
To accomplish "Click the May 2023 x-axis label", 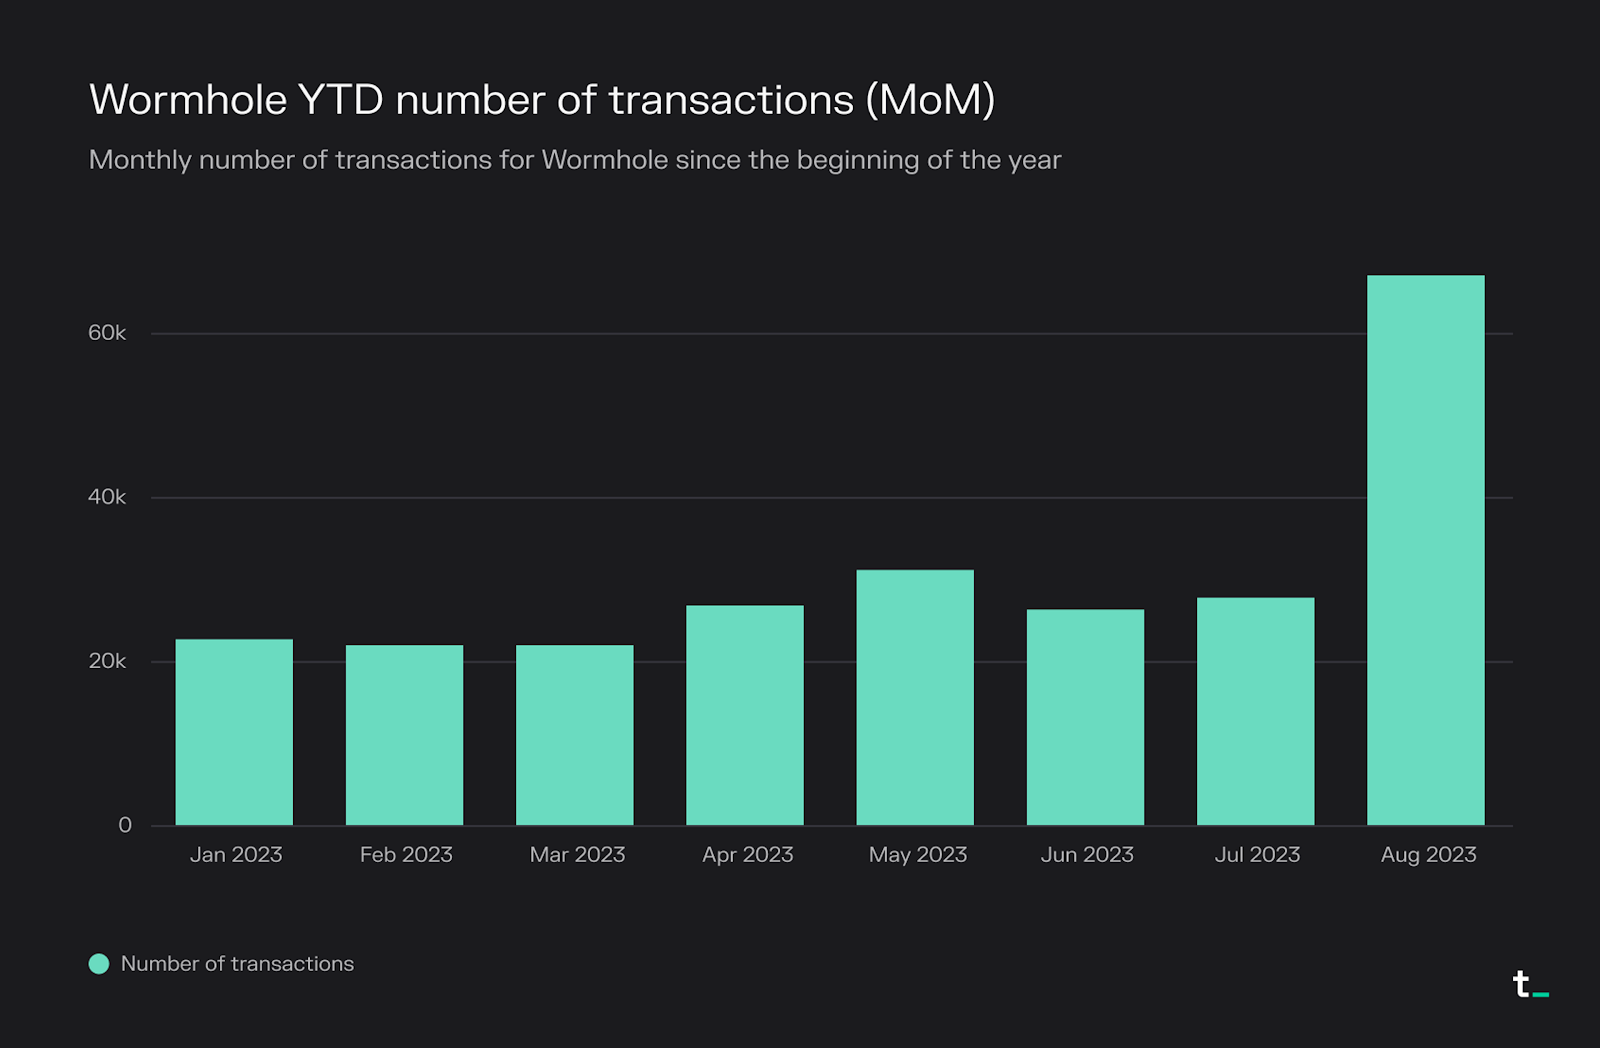I will click(918, 855).
